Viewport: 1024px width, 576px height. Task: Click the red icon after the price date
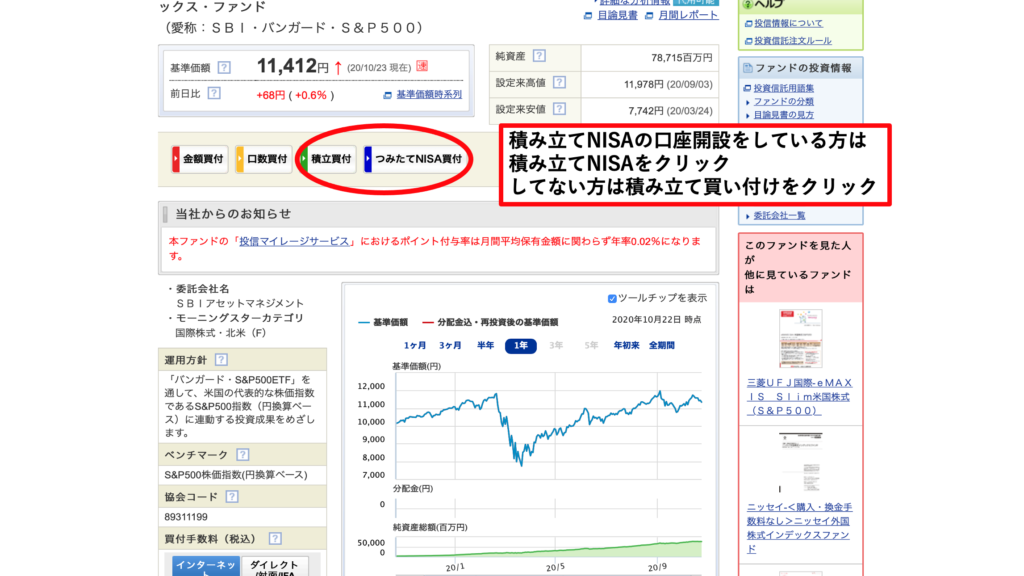[x=423, y=66]
